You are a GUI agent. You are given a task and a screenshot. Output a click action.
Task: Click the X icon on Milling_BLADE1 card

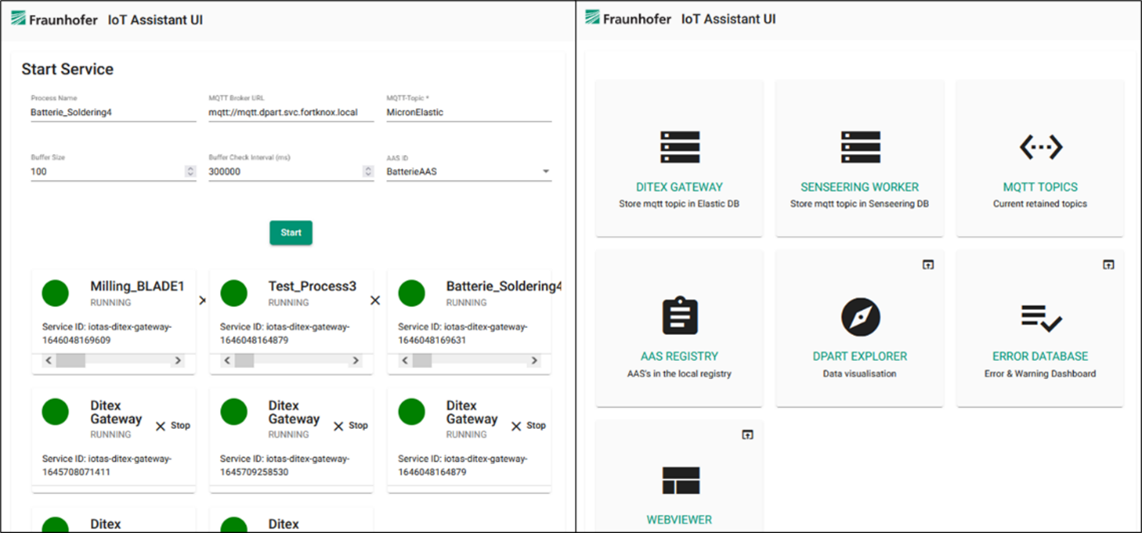[202, 300]
